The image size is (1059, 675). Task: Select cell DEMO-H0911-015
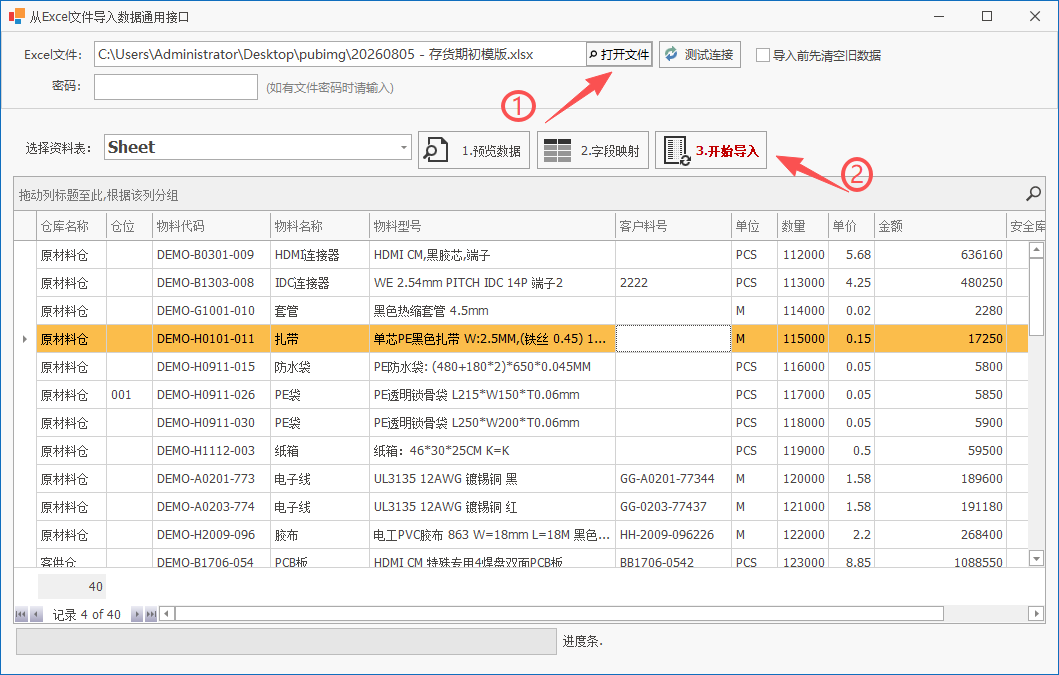[211, 367]
